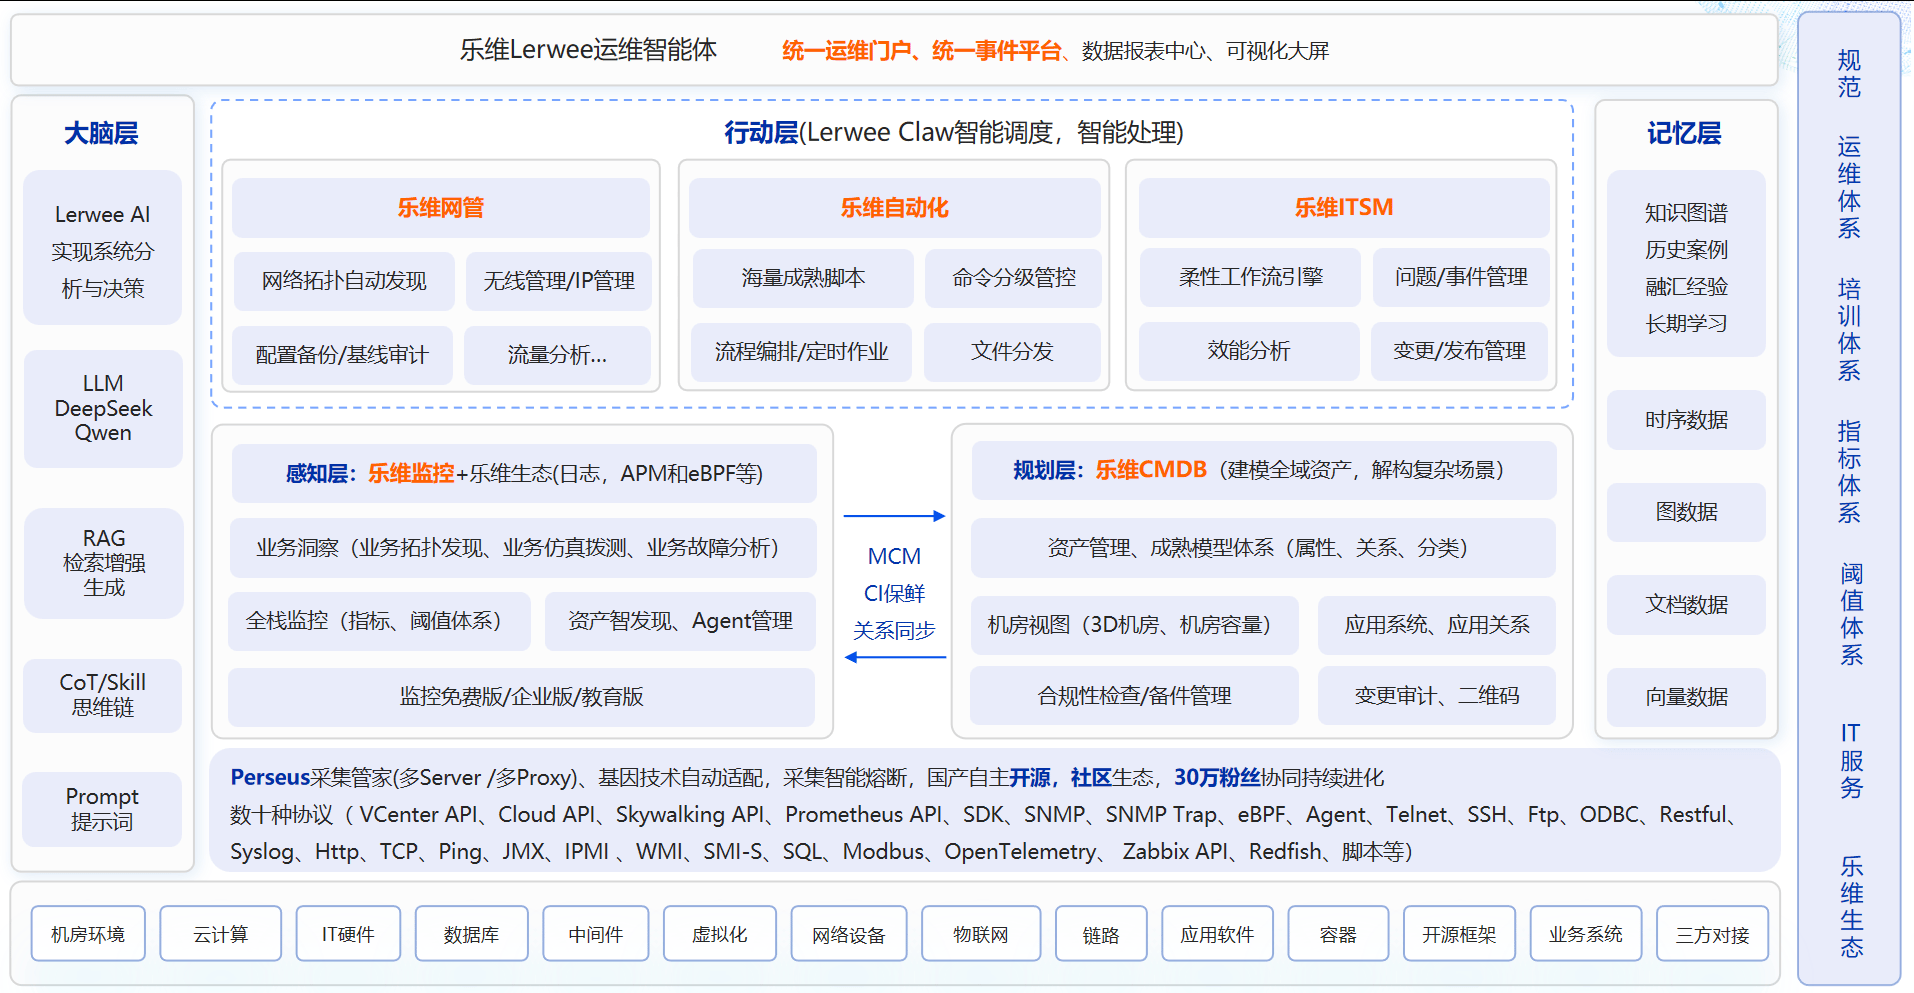Click the 合规性检查/备件管理 box
This screenshot has height=993, width=1914.
pos(1134,695)
